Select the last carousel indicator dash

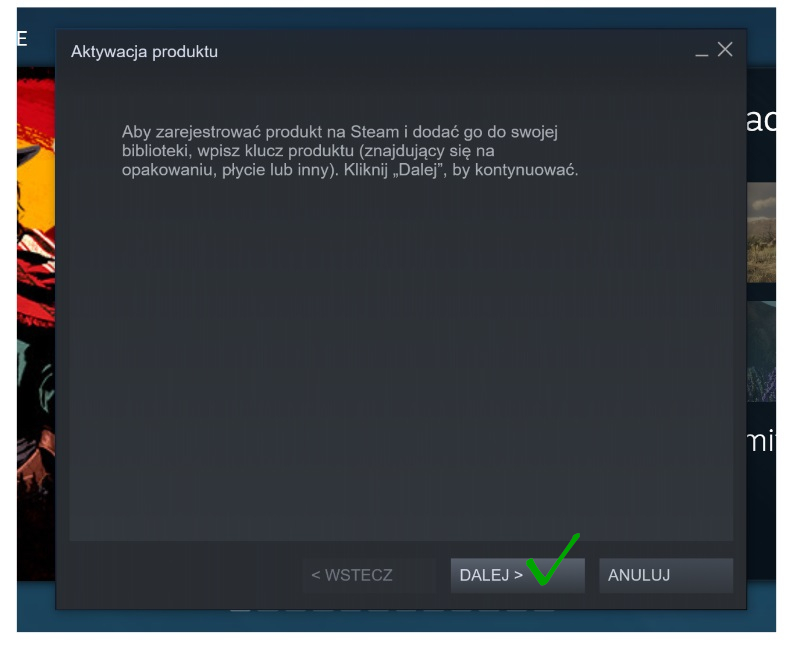(x=544, y=611)
